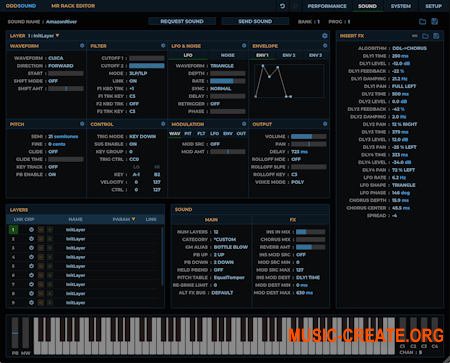Toggle KEY TRACK value OFF
Viewport: 450px width, 363px height.
tap(53, 167)
